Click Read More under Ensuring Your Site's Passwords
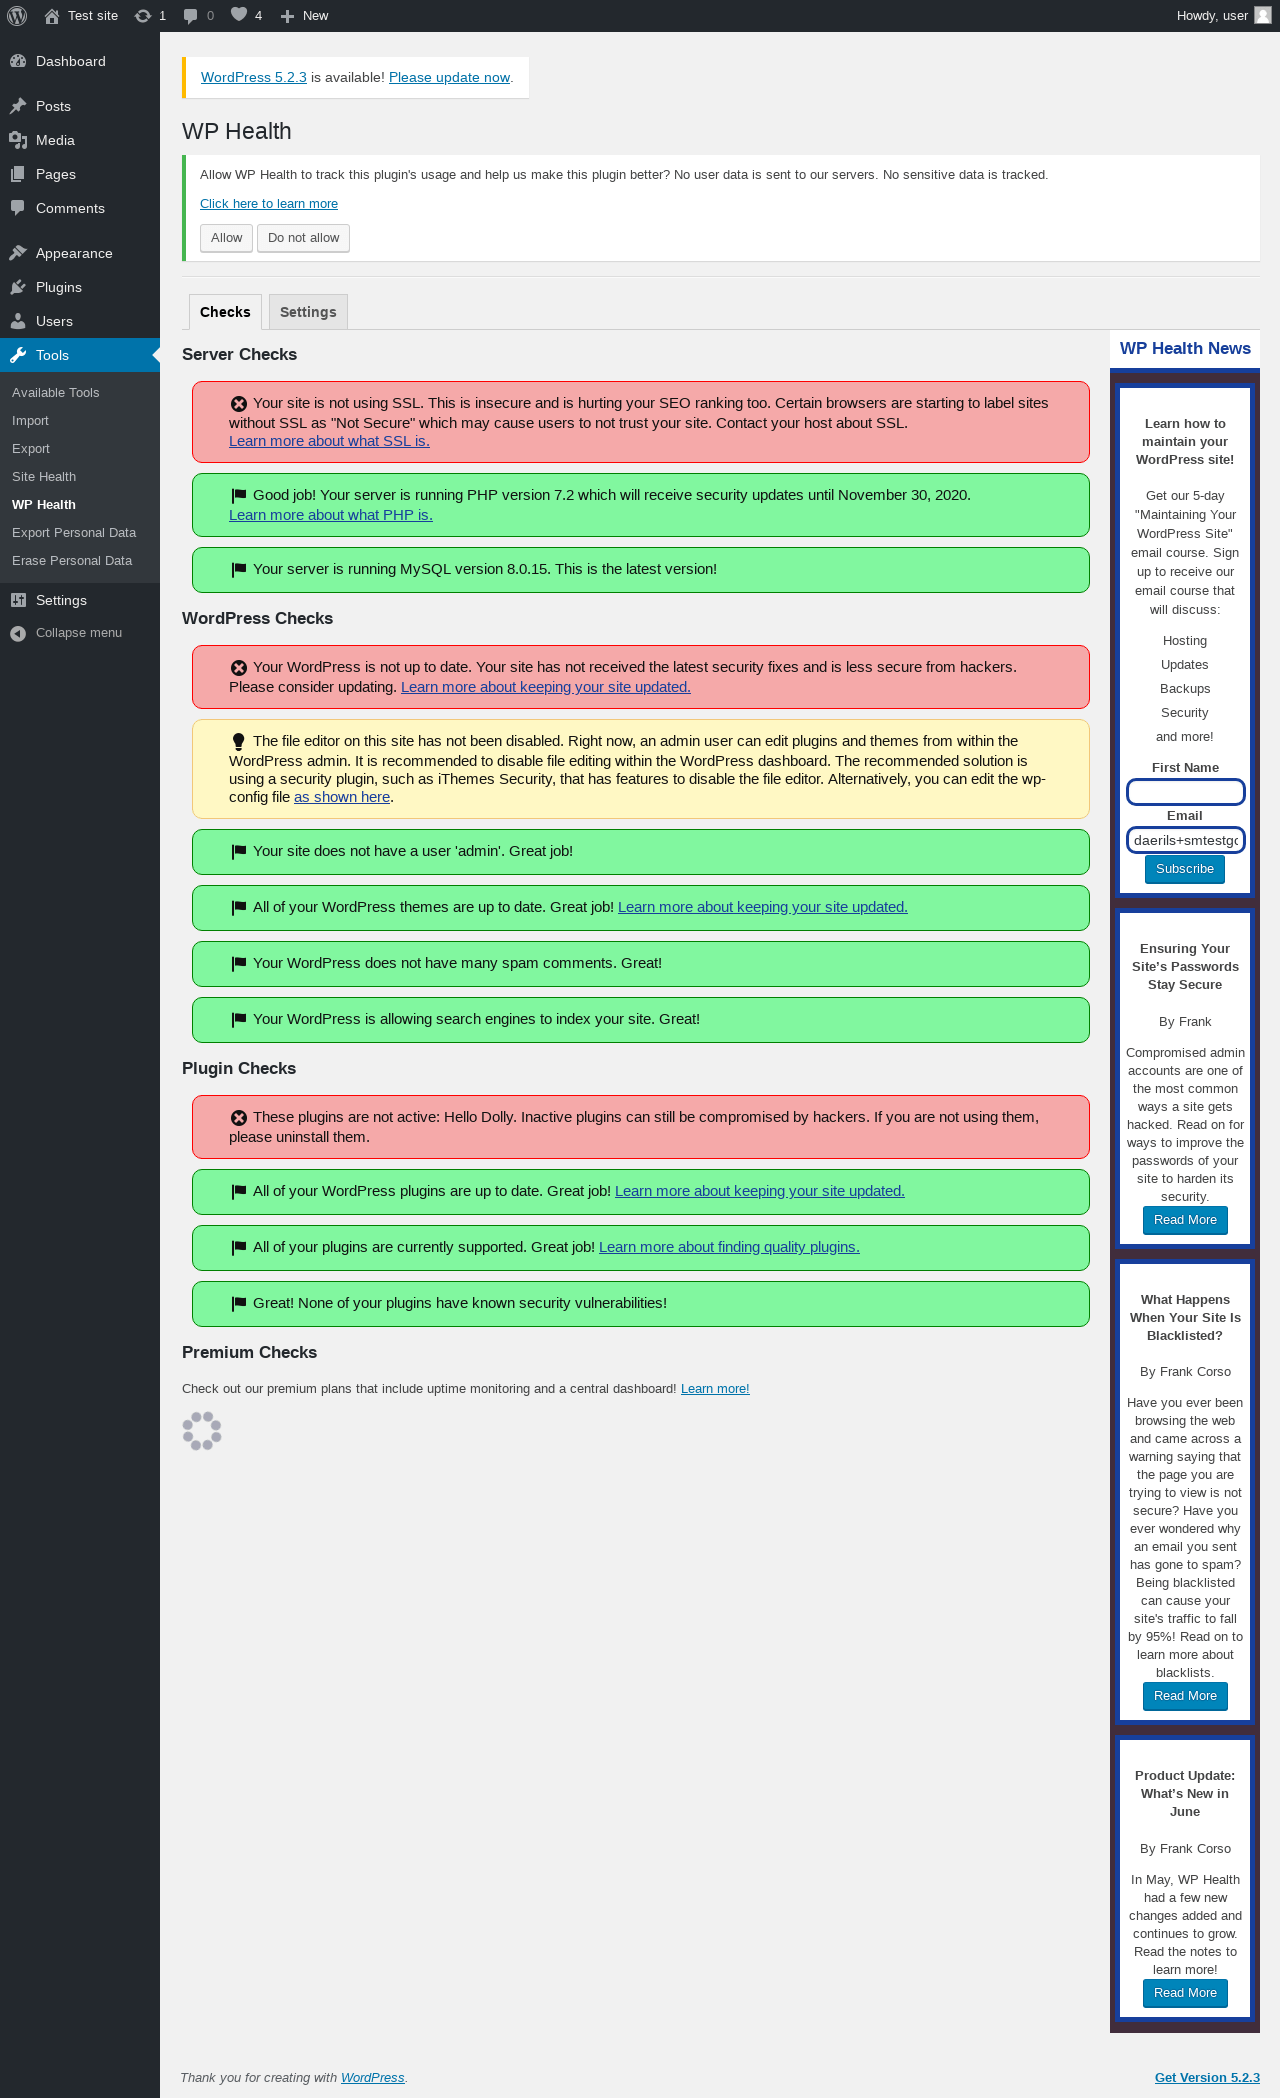This screenshot has width=1280, height=2098. point(1185,1220)
